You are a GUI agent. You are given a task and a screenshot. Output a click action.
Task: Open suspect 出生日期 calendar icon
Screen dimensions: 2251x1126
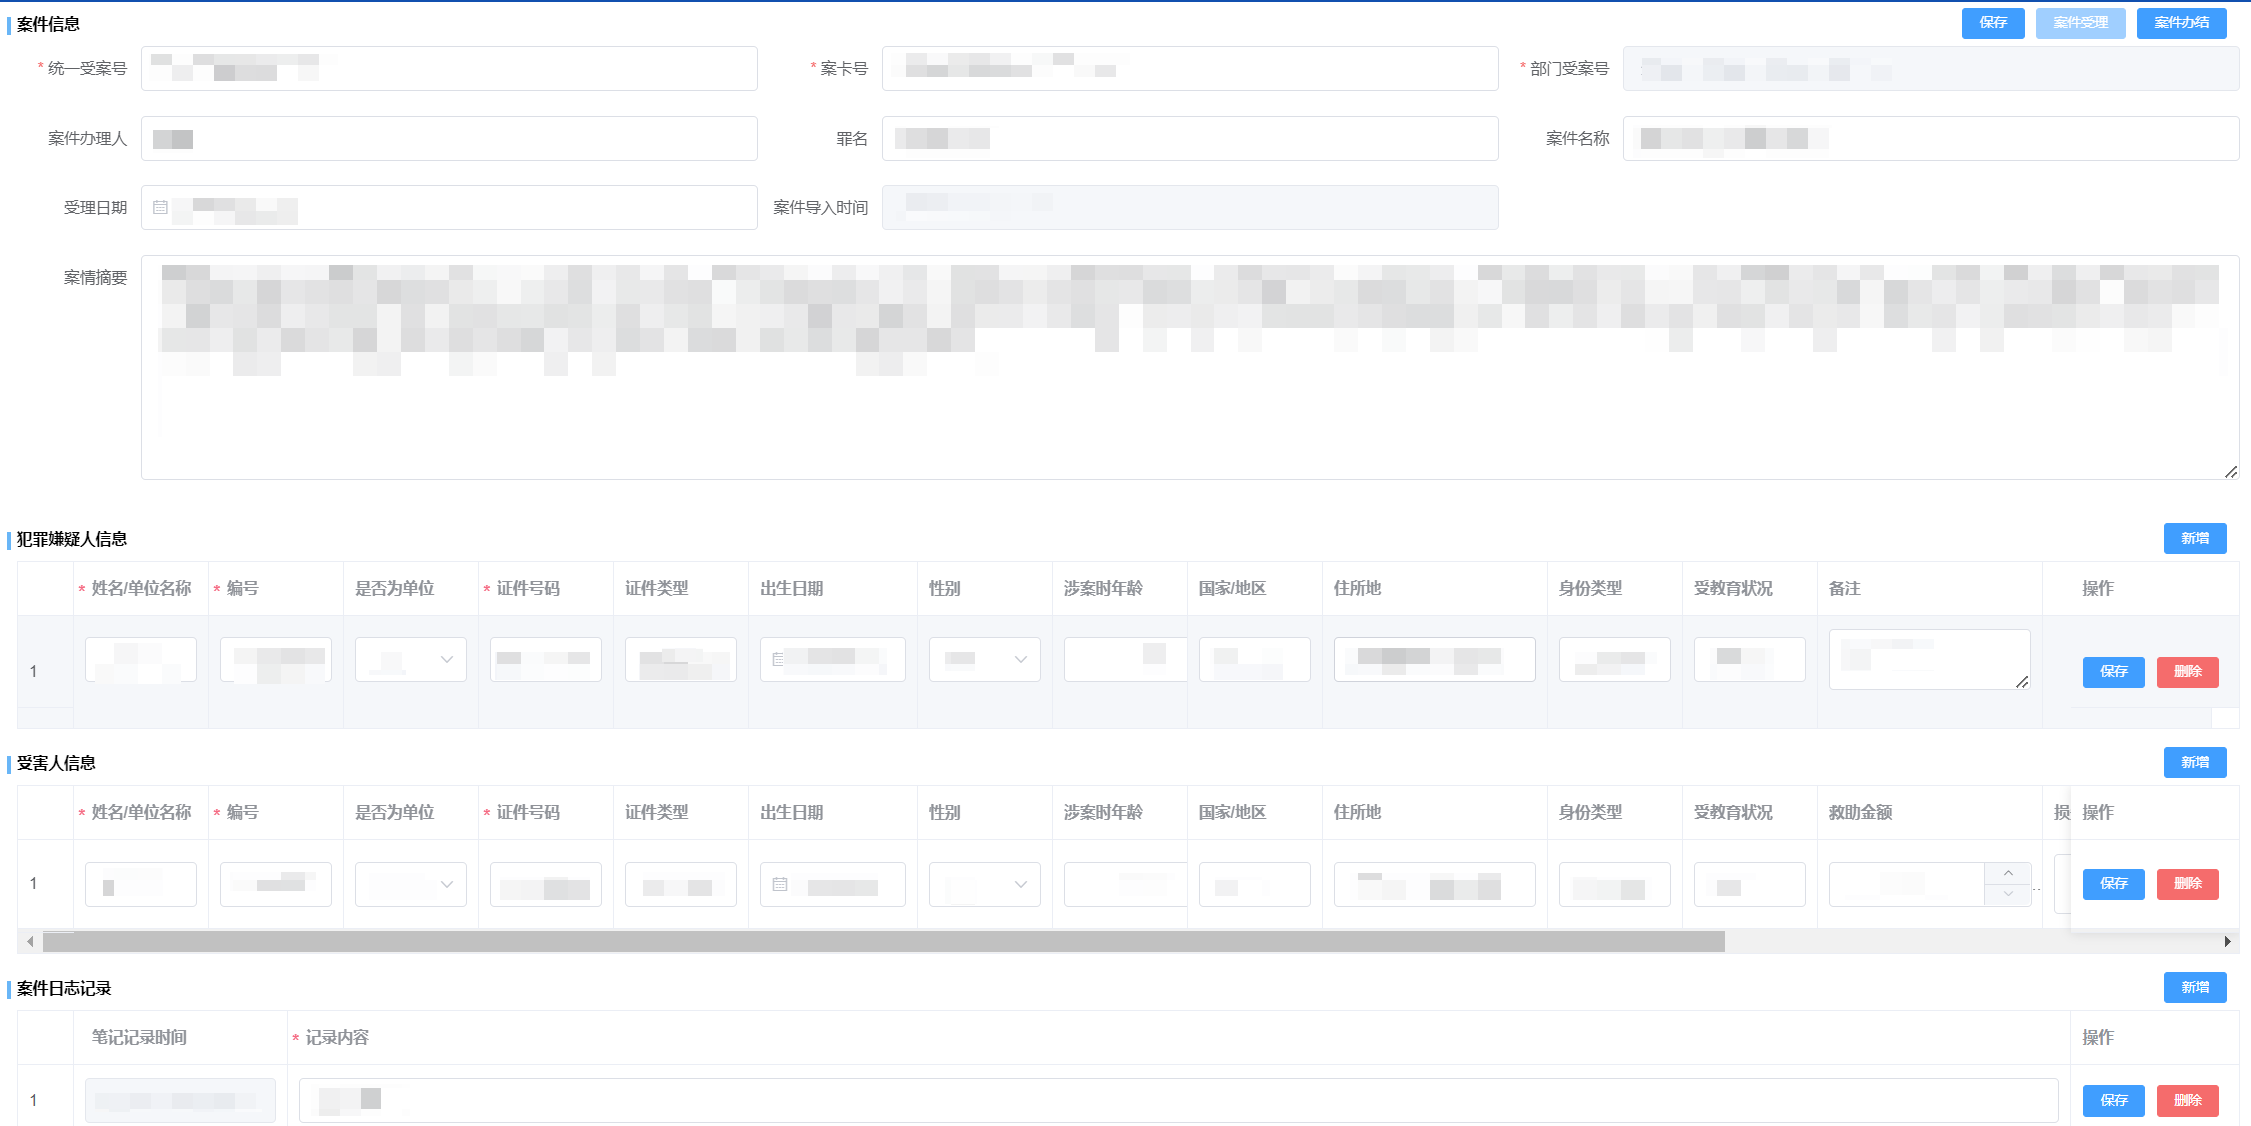pos(778,659)
